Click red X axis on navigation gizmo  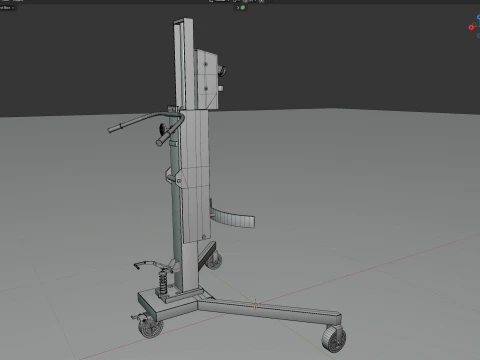coord(471,27)
